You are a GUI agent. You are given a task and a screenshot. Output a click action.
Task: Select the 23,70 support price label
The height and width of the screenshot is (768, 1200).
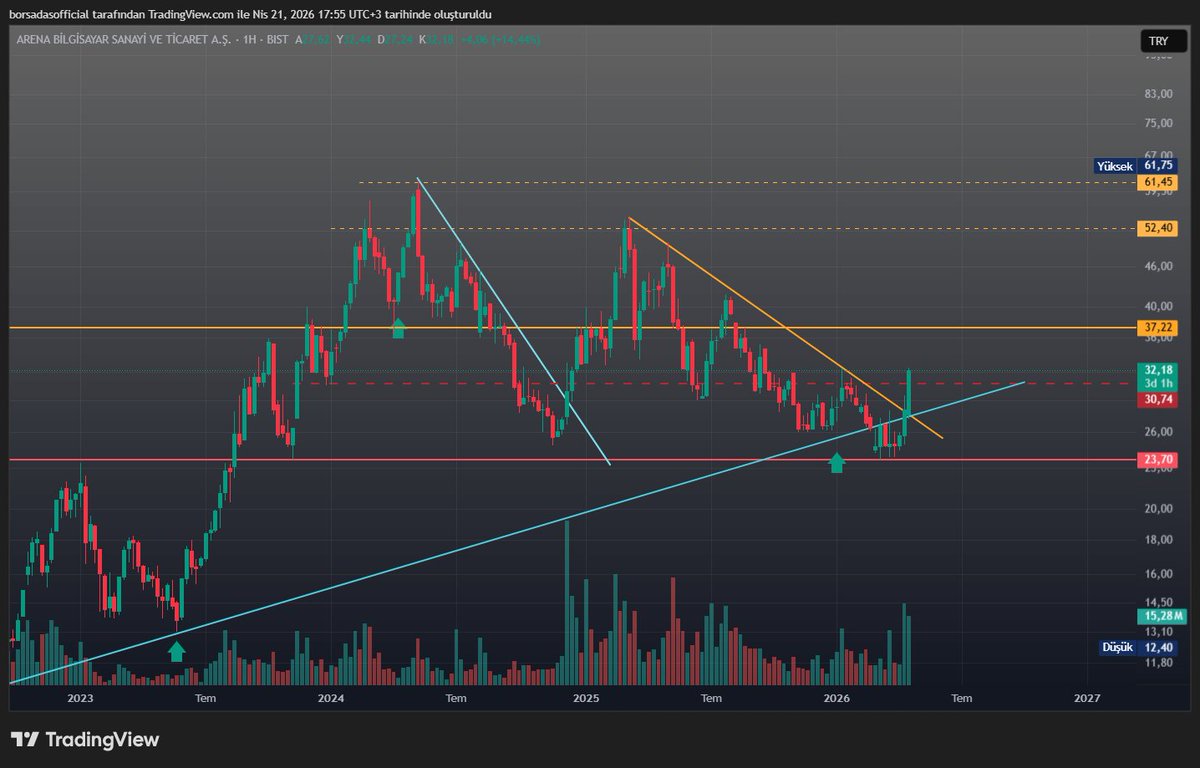[1159, 460]
